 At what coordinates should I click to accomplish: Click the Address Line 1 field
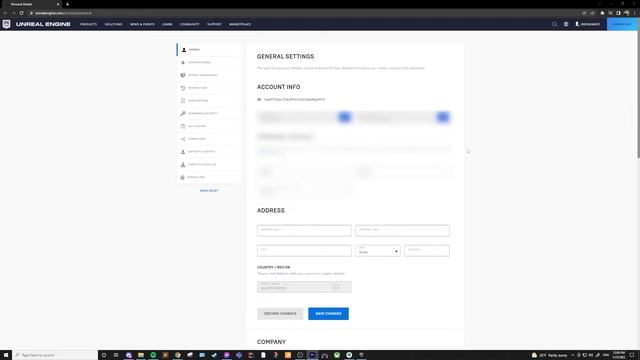coord(304,231)
